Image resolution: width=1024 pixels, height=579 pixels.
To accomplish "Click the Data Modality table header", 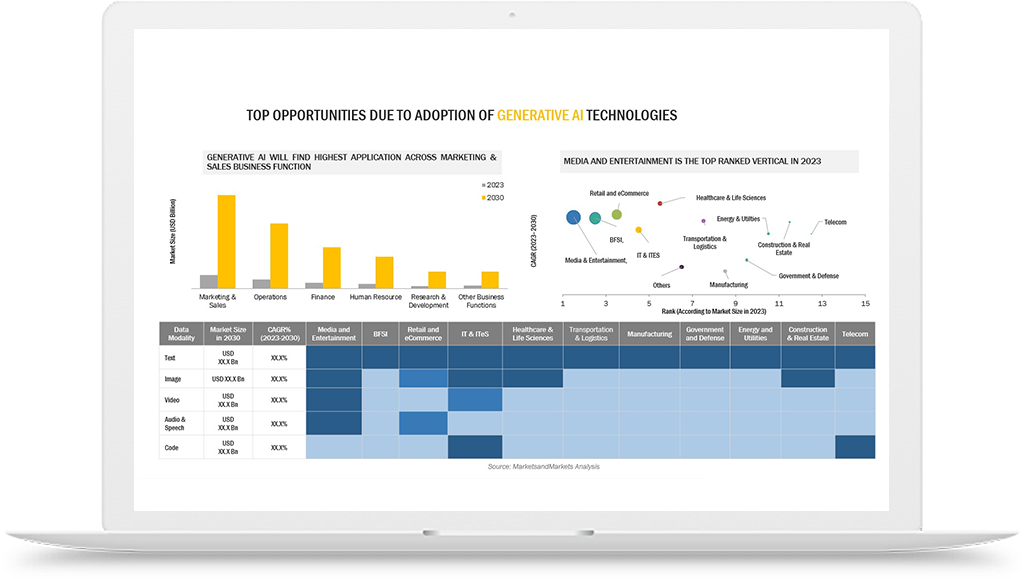I will pyautogui.click(x=181, y=334).
